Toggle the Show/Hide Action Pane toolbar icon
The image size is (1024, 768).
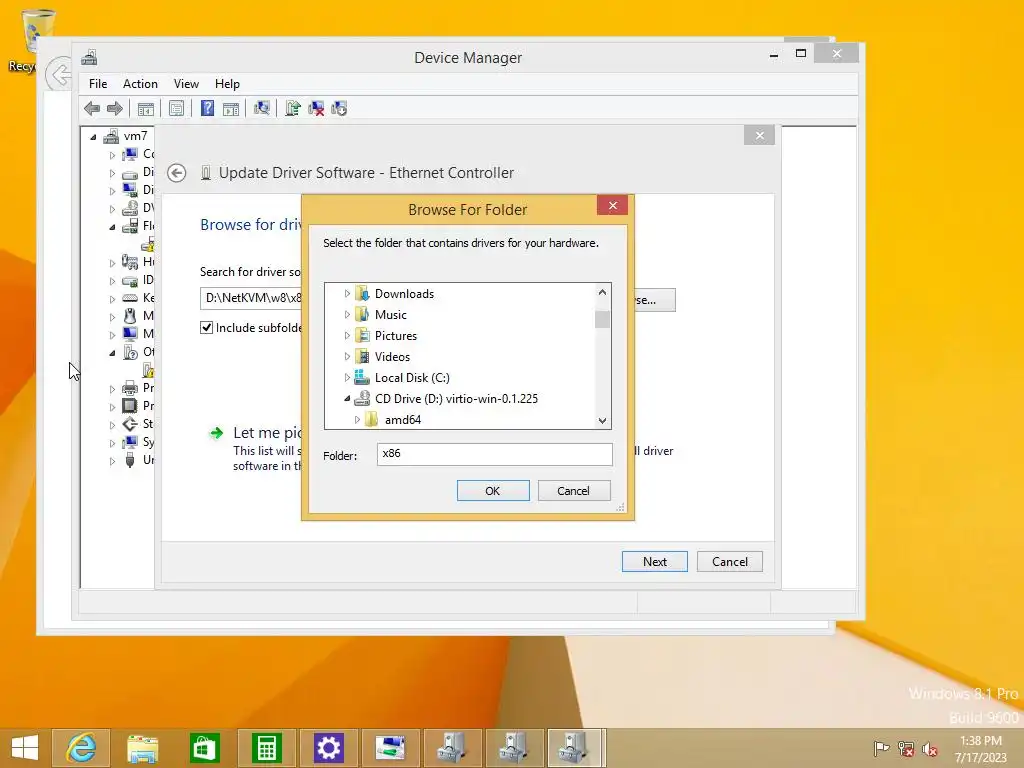[231, 108]
